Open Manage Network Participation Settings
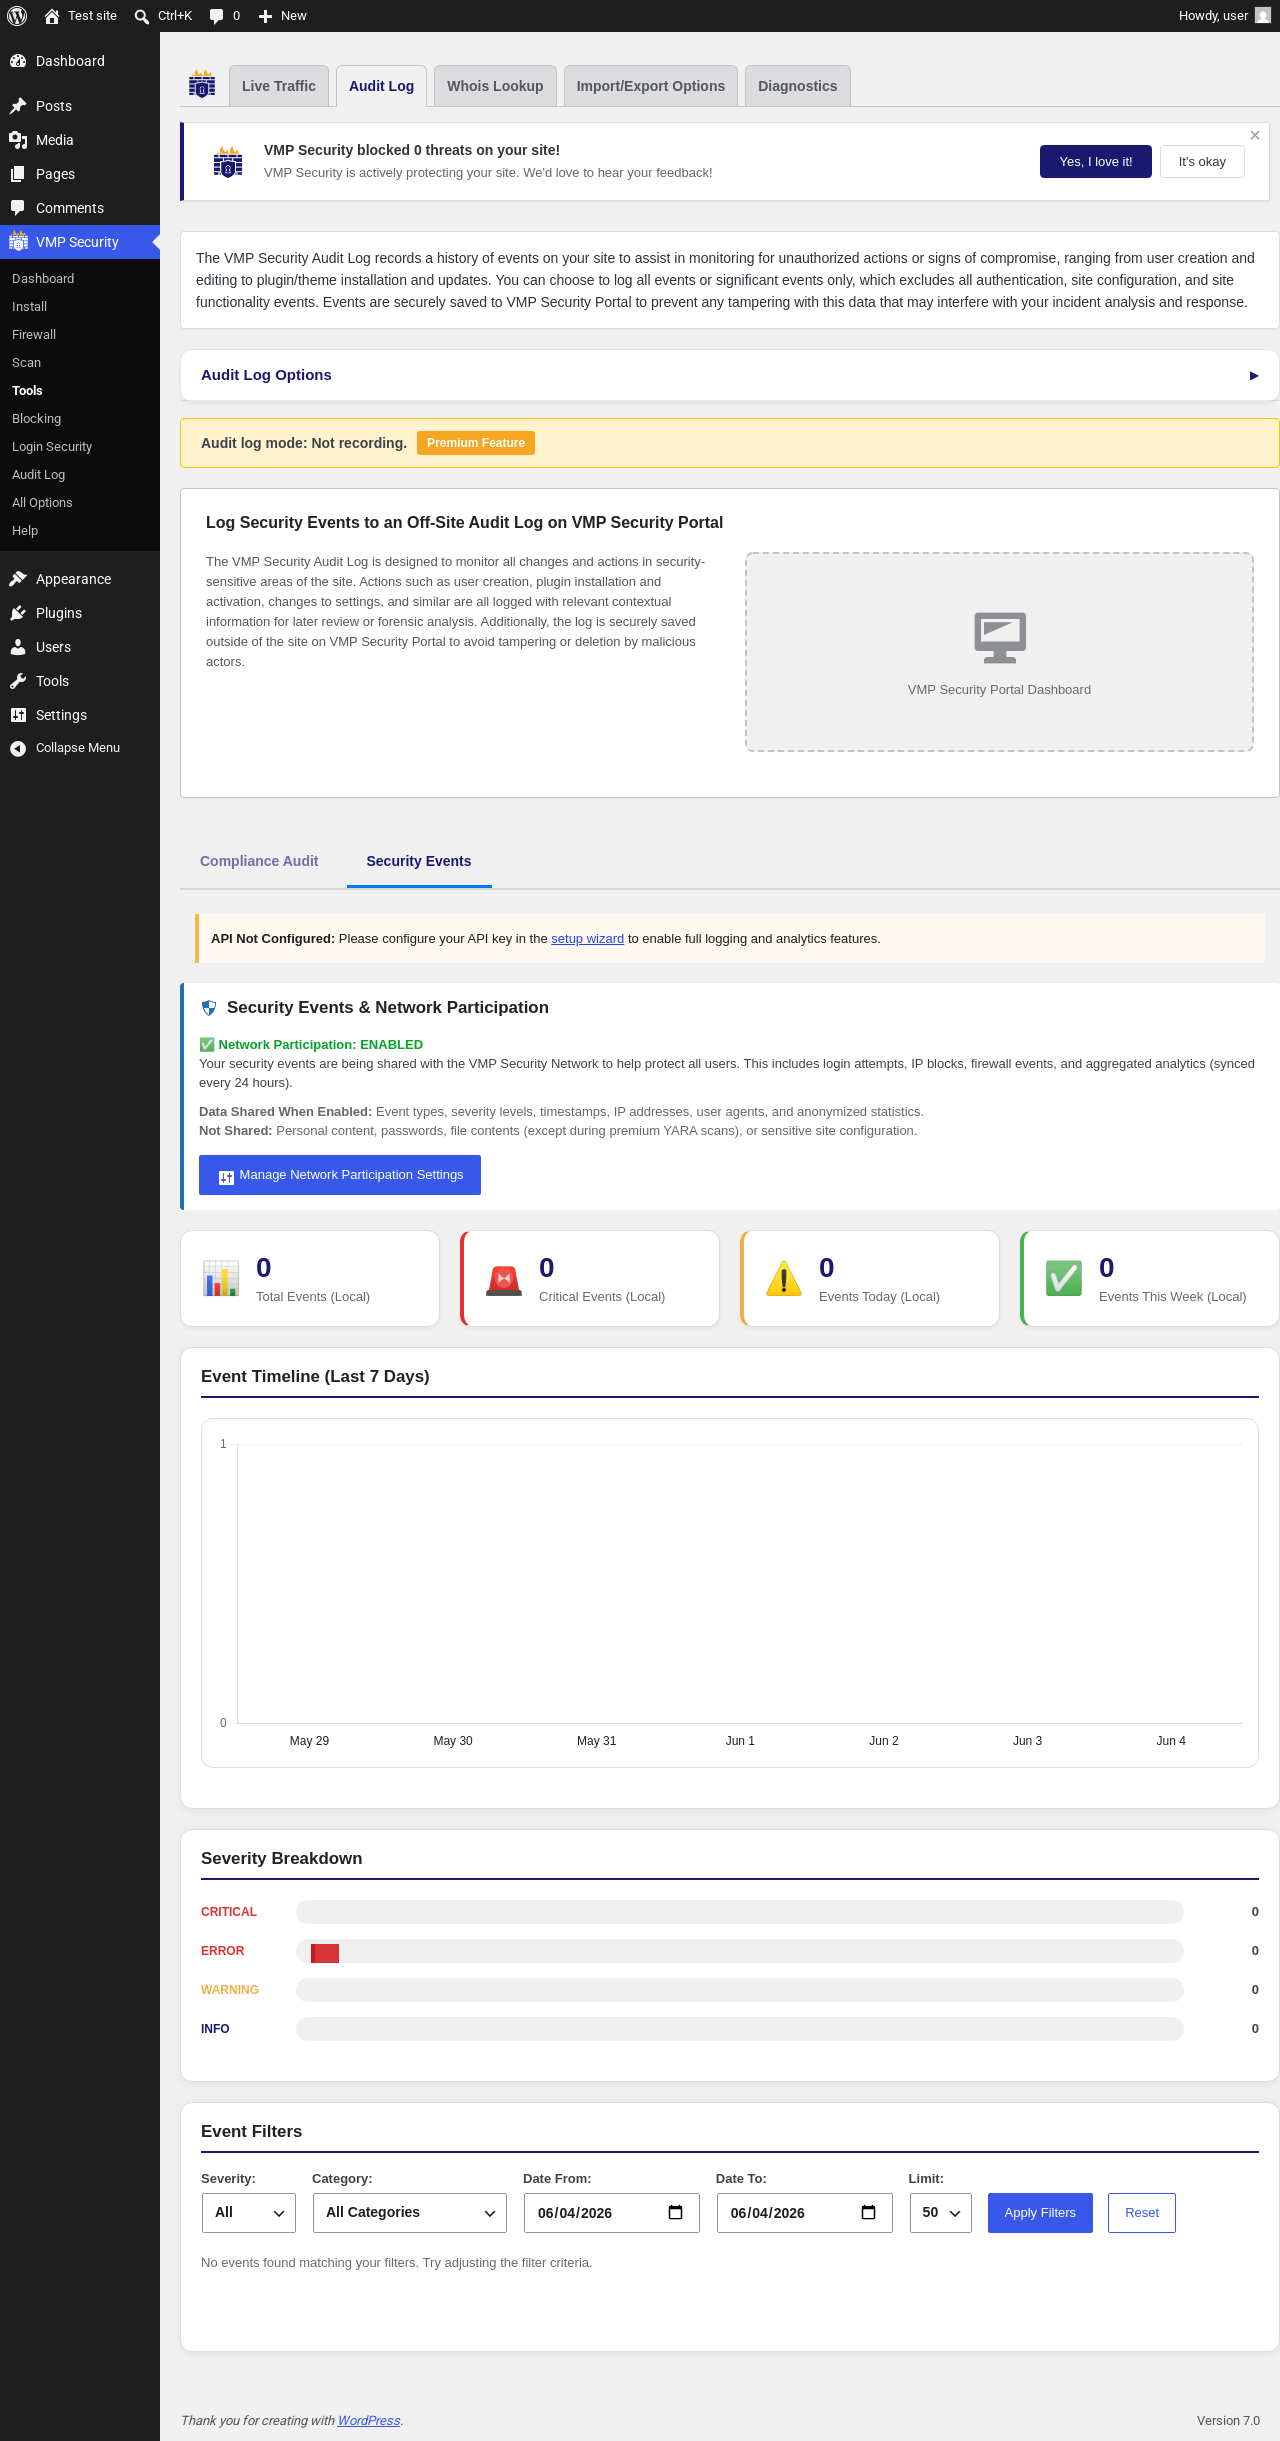Screen dimensions: 1280x2441 click(x=340, y=1175)
